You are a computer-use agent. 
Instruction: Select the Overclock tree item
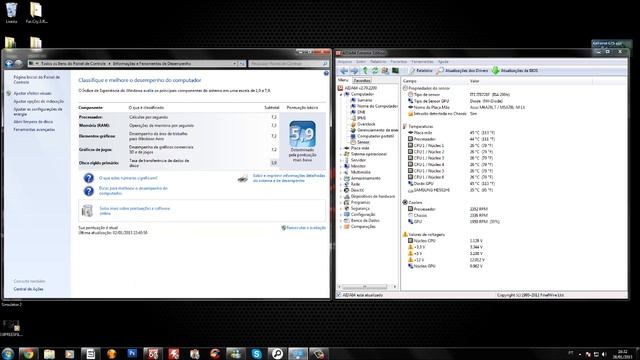point(366,124)
